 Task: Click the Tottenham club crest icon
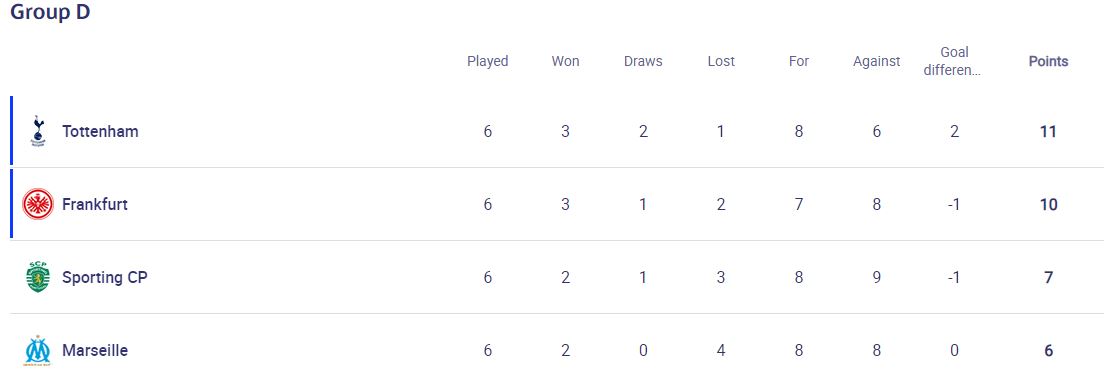click(x=38, y=131)
